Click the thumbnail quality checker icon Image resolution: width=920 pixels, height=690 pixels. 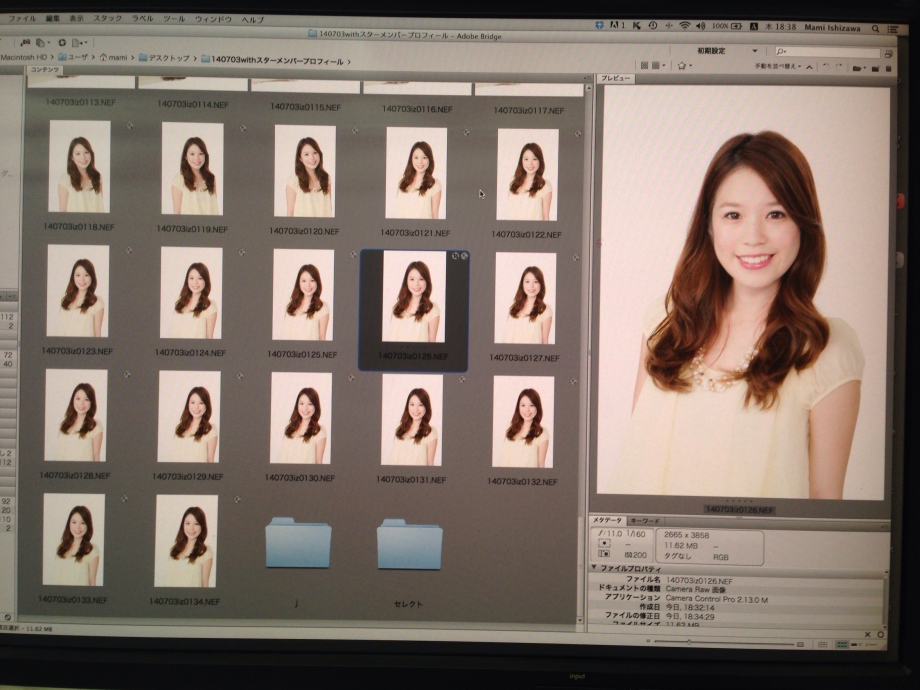[x=644, y=65]
